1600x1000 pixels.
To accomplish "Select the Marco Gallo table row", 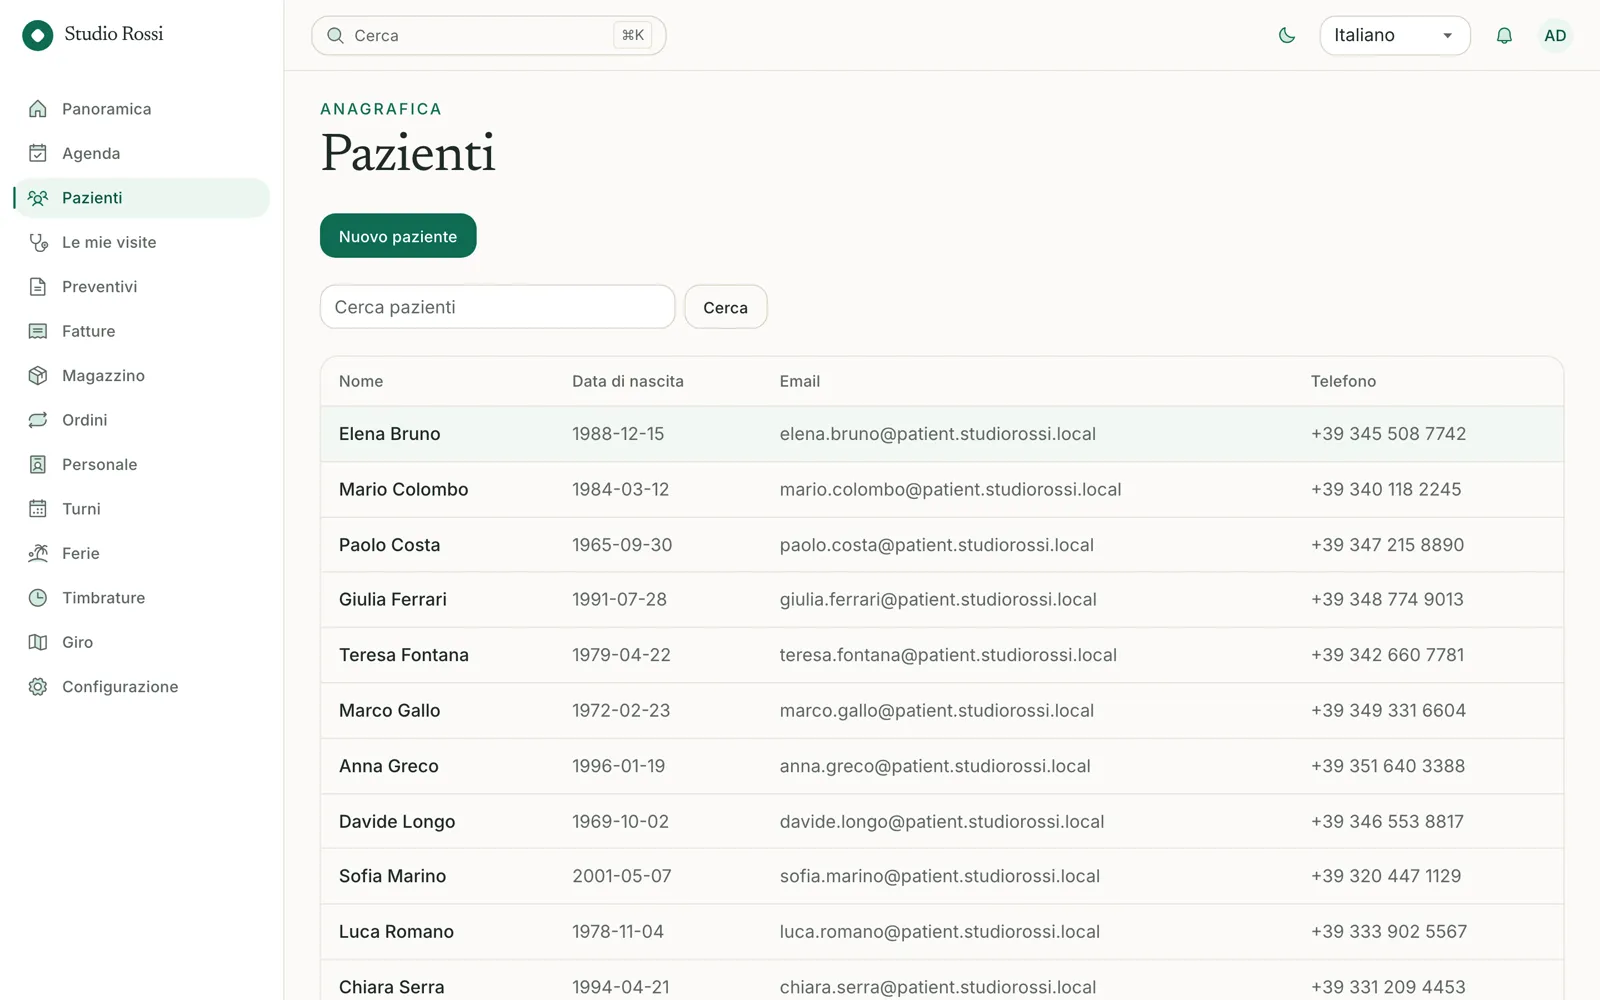I will click(x=942, y=711).
